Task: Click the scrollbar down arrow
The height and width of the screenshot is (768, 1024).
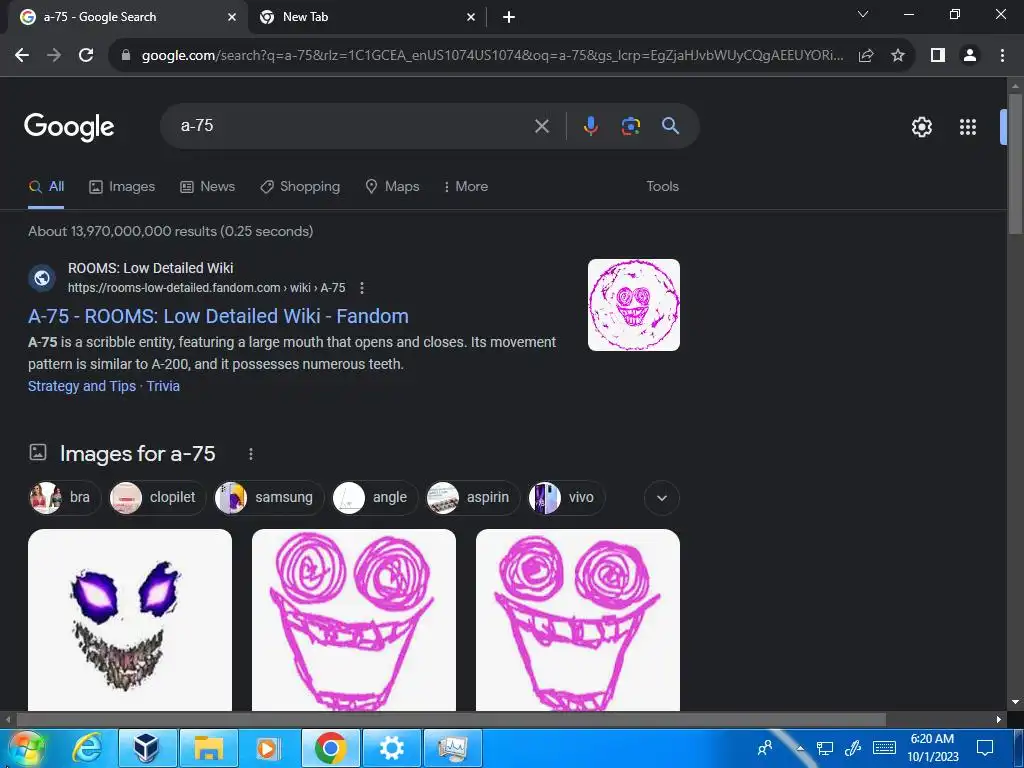Action: (x=1015, y=702)
